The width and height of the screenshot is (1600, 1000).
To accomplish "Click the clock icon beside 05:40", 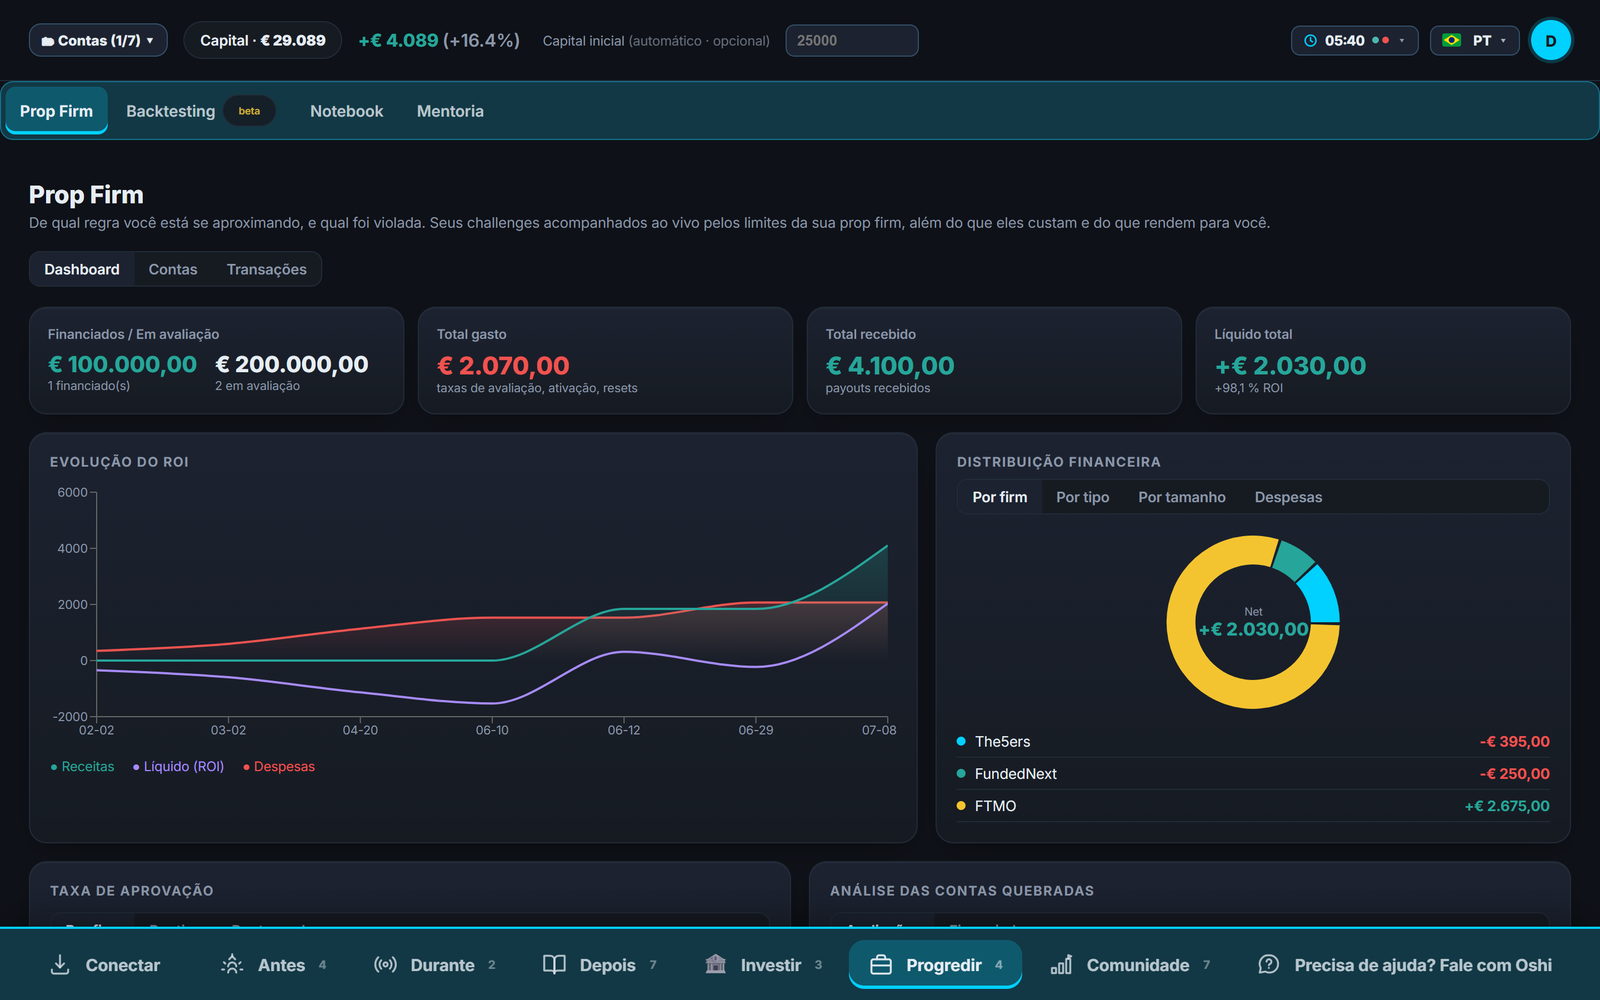I will [1311, 41].
